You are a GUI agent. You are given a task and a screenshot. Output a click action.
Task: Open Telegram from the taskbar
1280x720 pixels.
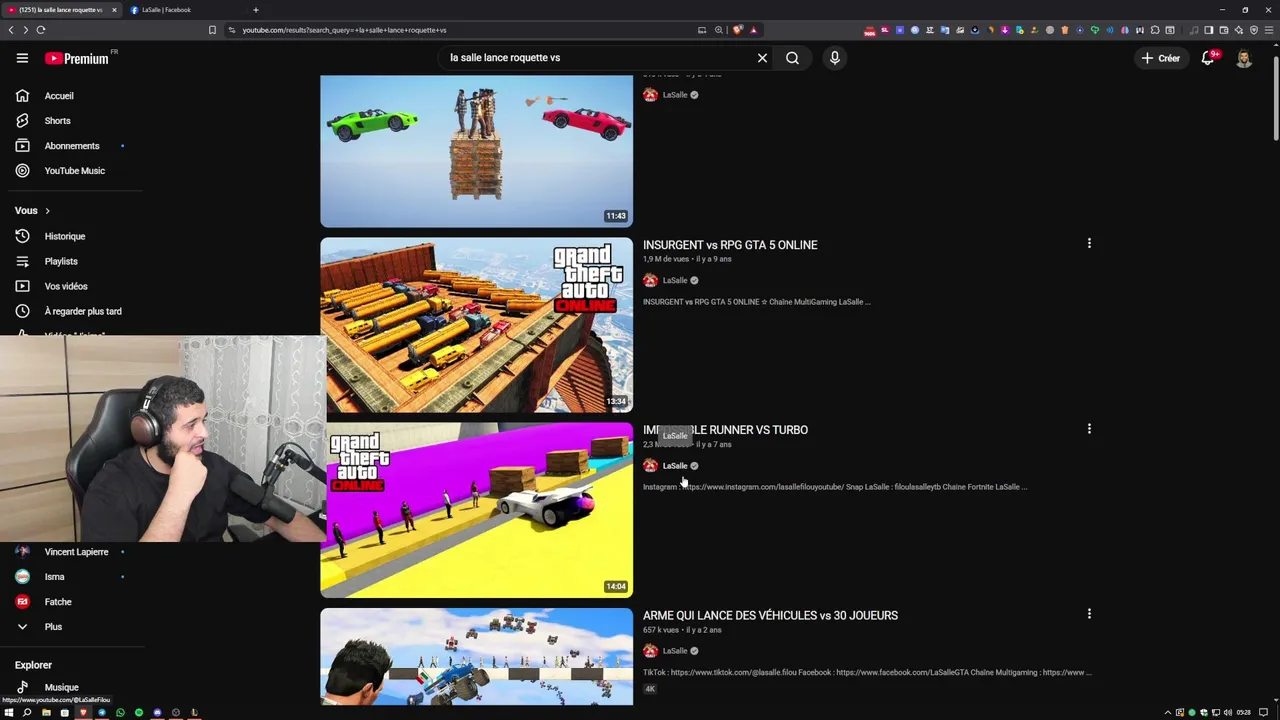click(102, 713)
